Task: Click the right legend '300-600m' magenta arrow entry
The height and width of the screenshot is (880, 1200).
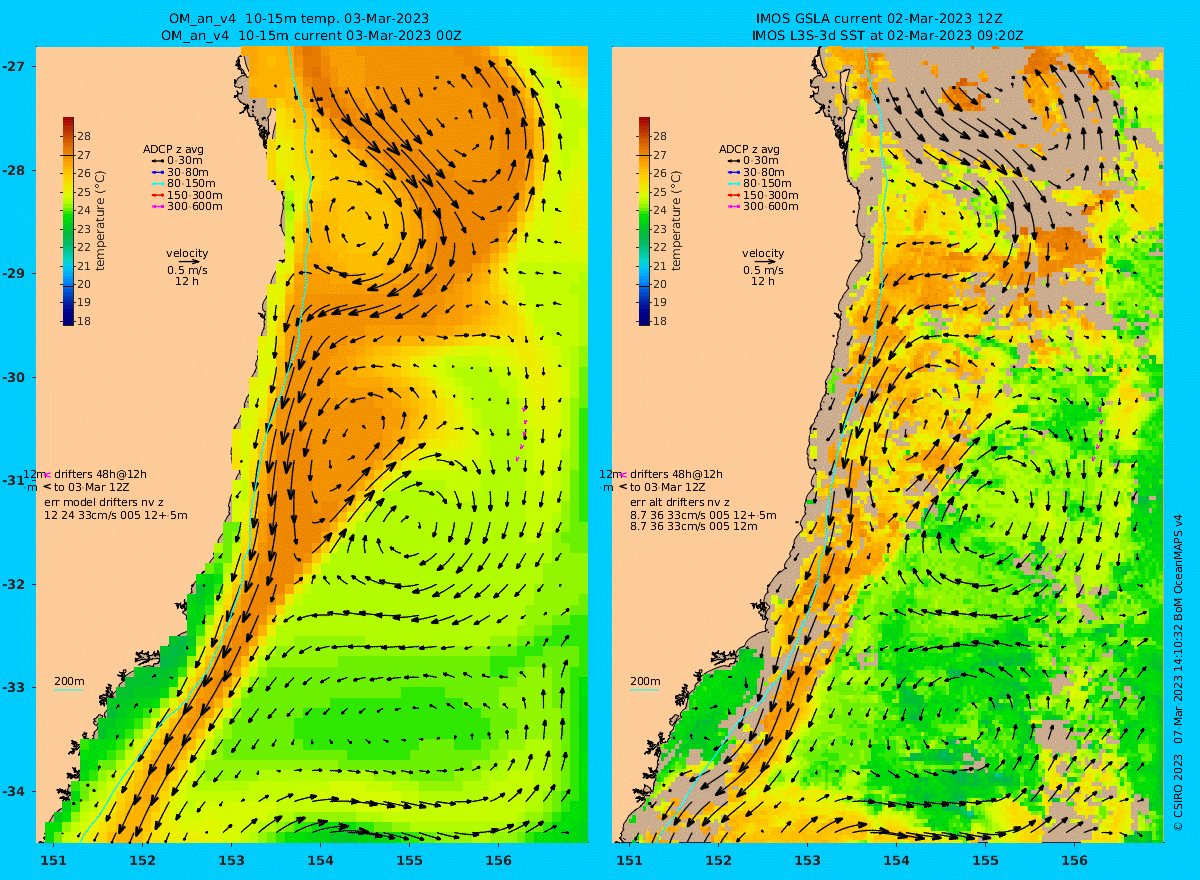Action: 763,206
